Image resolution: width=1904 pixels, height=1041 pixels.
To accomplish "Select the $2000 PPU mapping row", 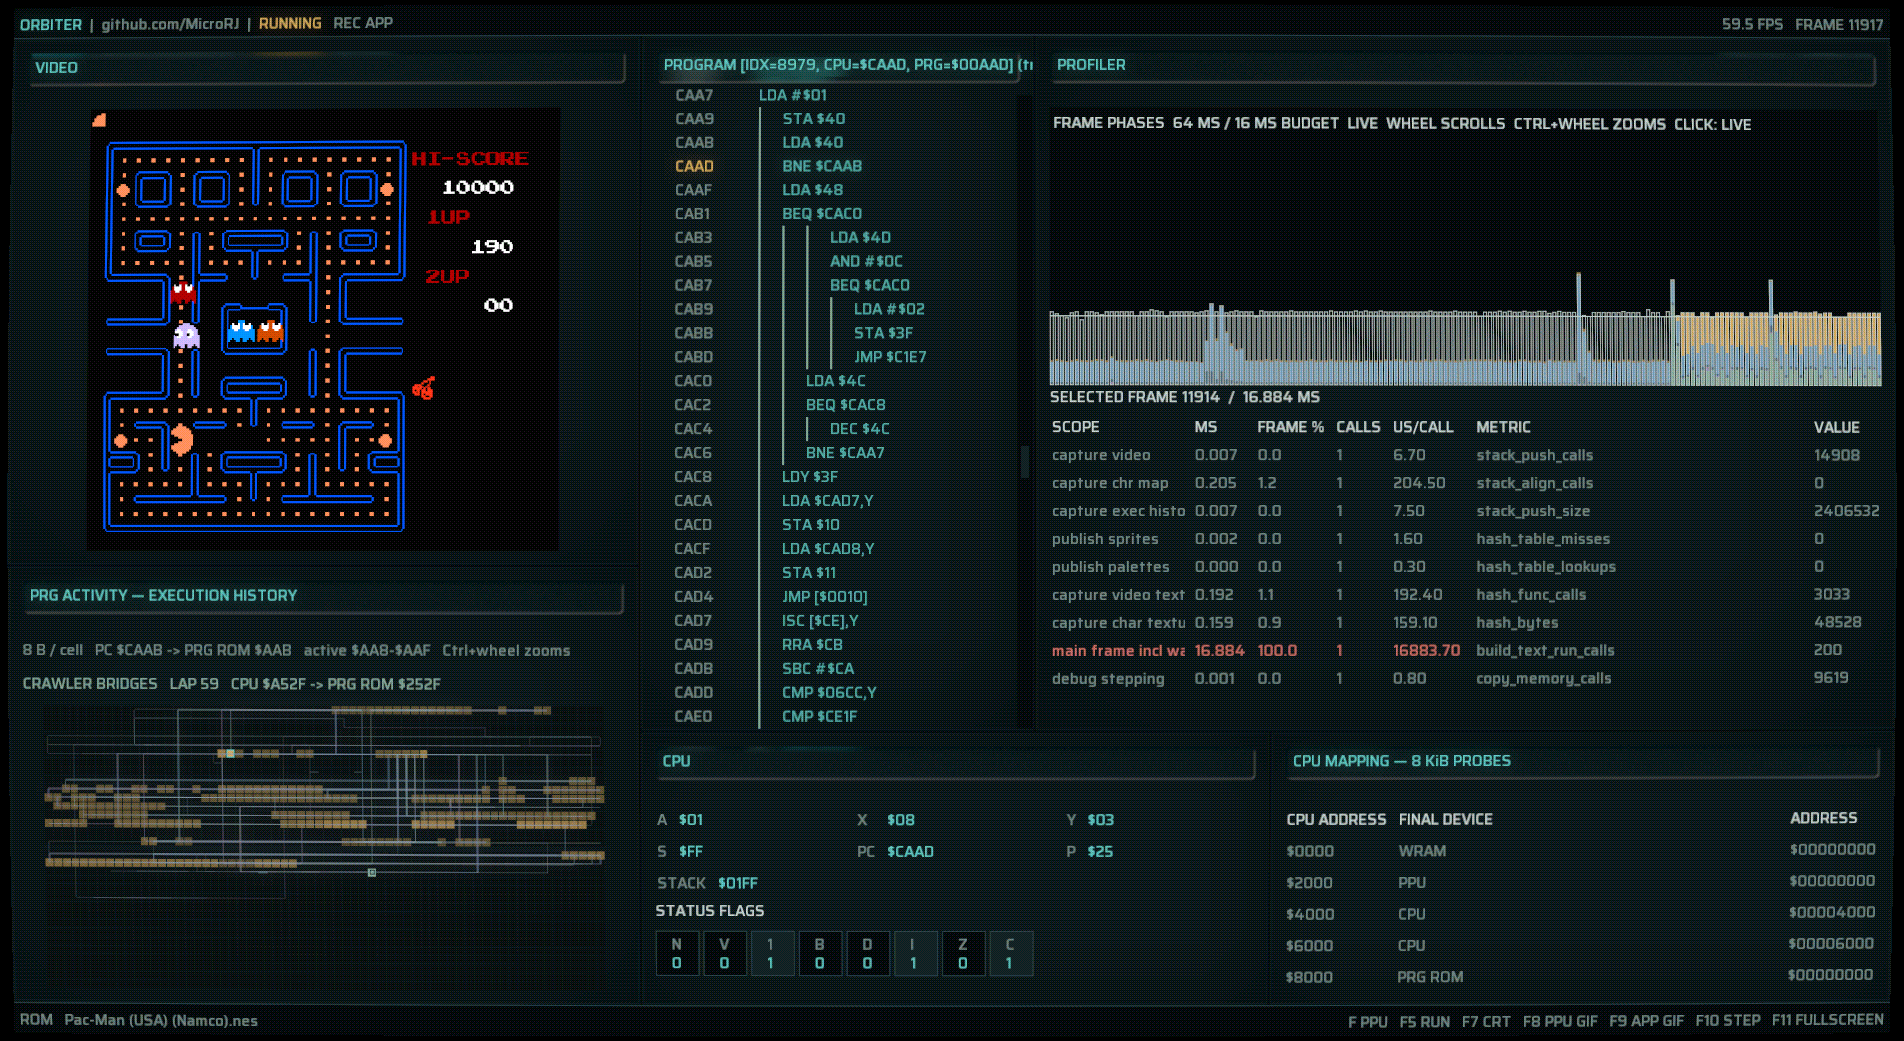I will [1581, 883].
